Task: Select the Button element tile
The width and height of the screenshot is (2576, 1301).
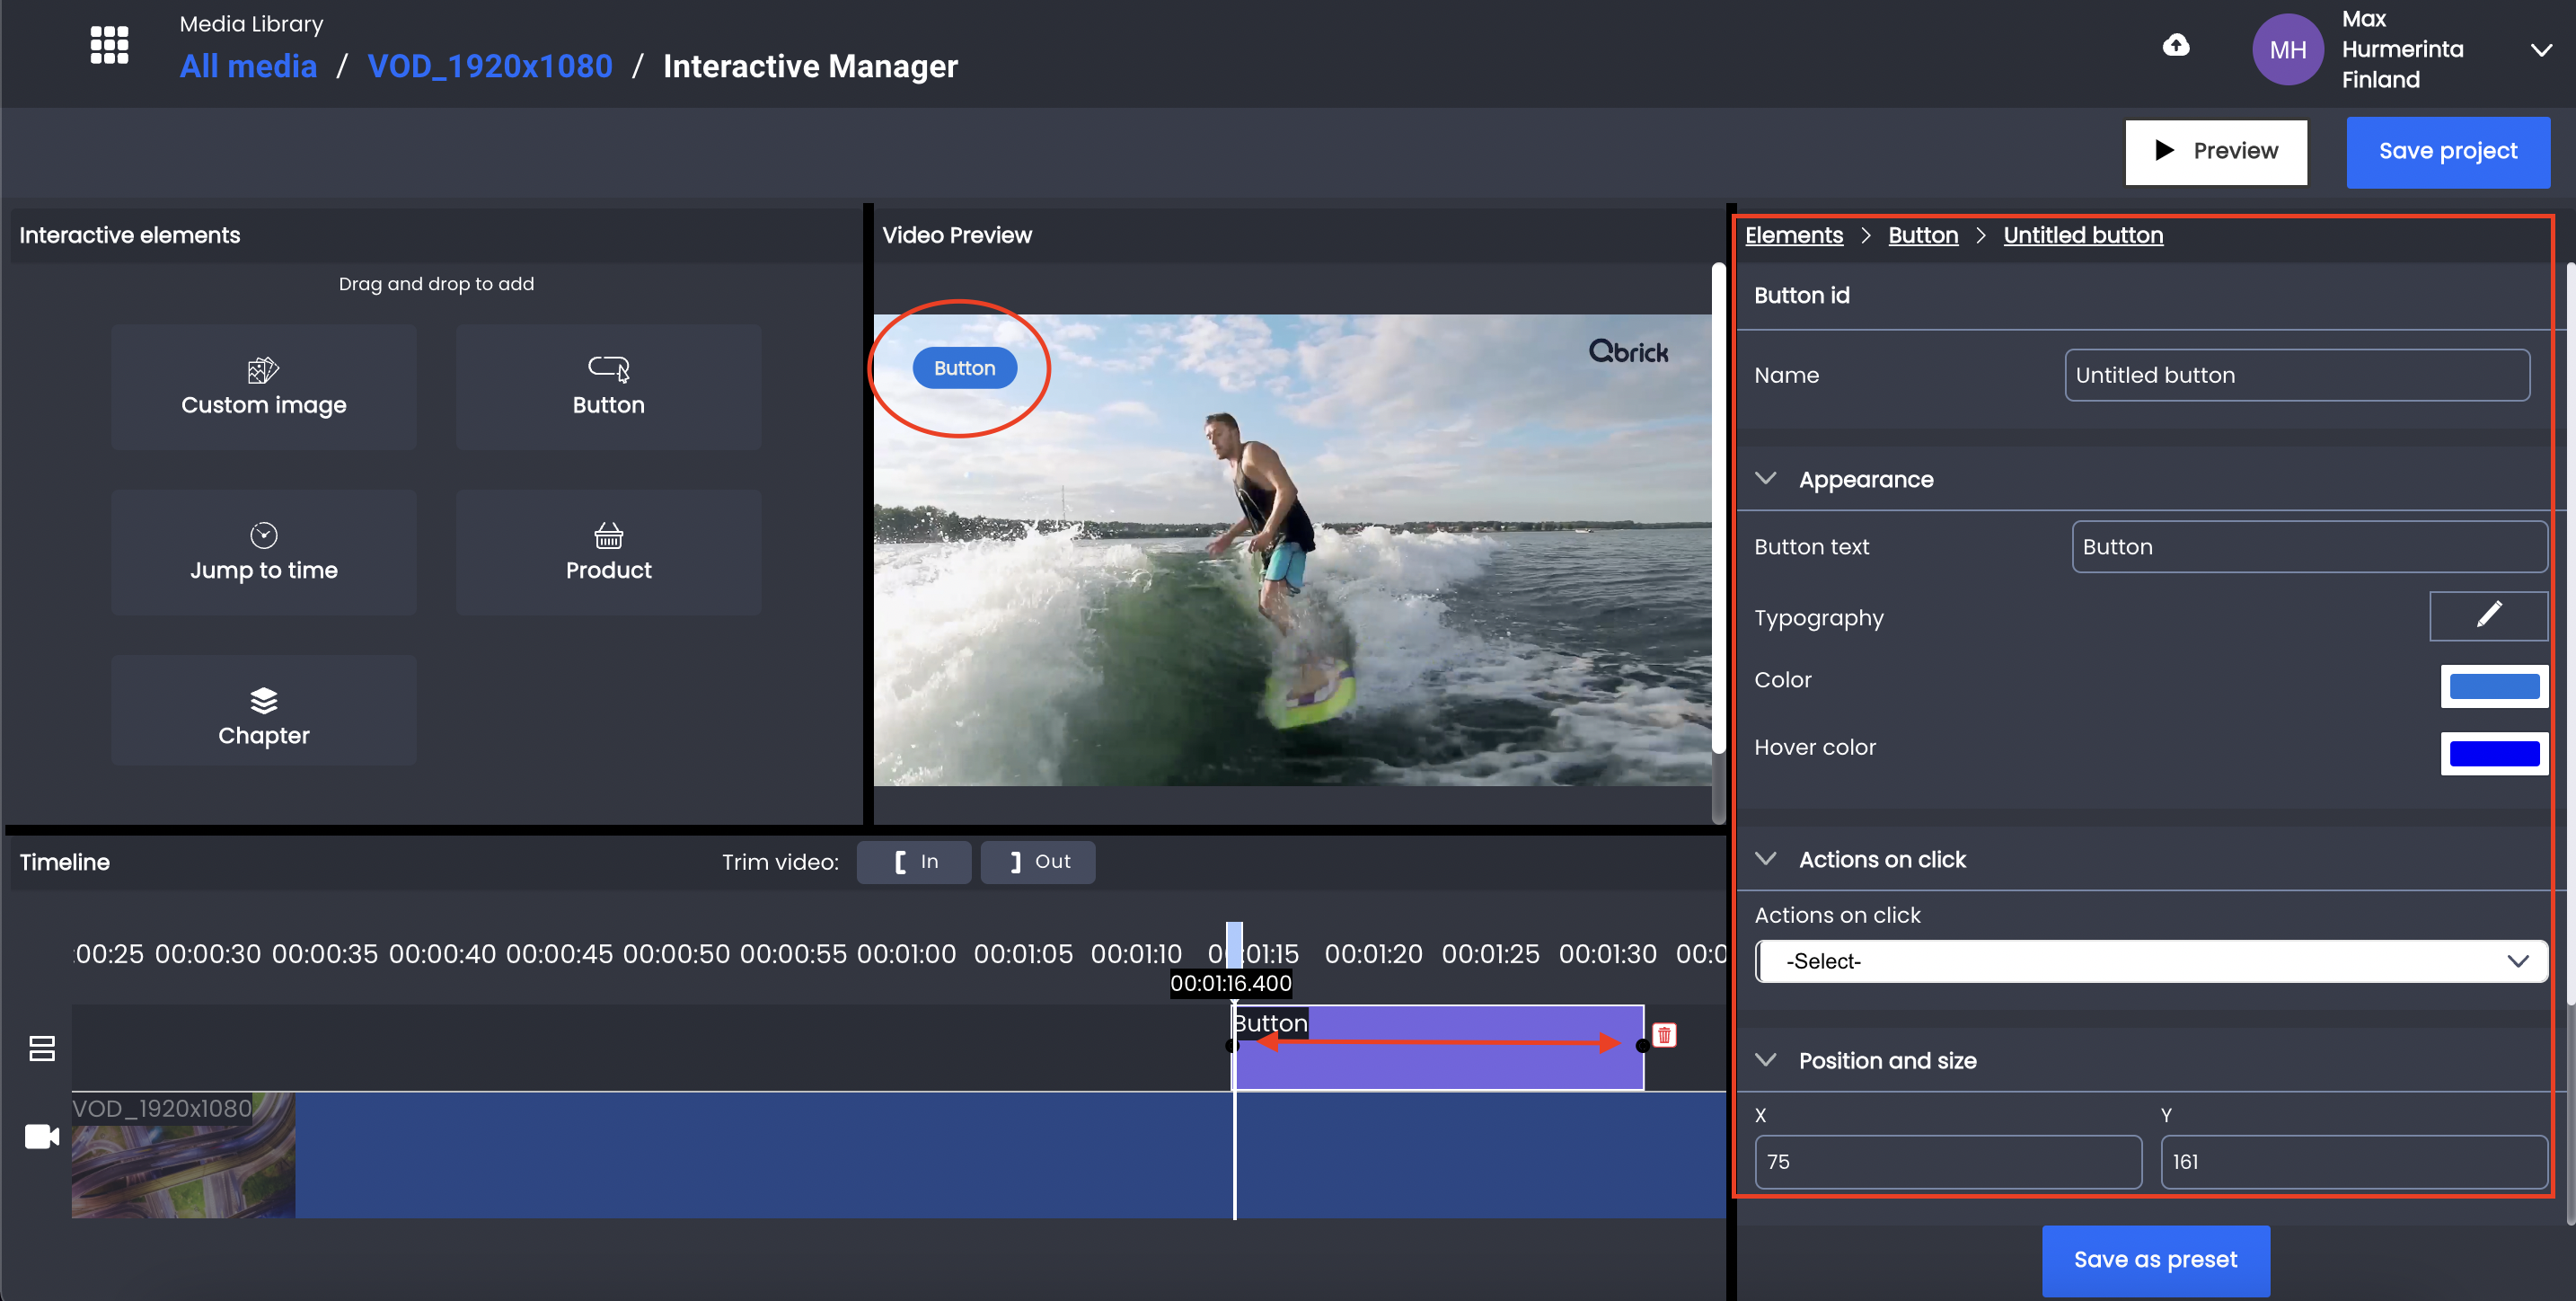Action: coord(608,387)
